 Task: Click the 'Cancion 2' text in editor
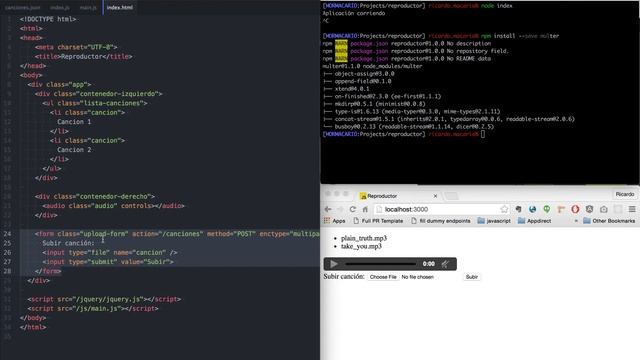click(x=74, y=150)
